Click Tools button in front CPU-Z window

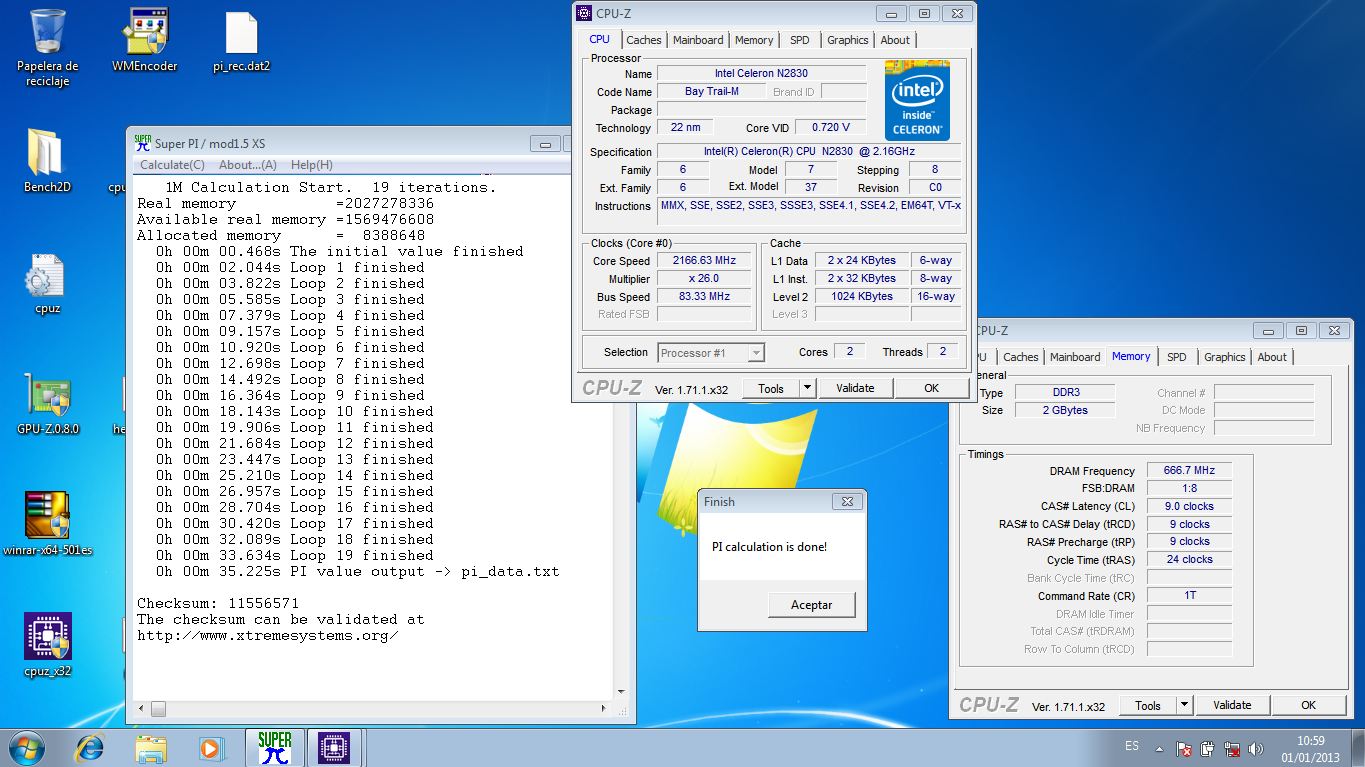(771, 388)
